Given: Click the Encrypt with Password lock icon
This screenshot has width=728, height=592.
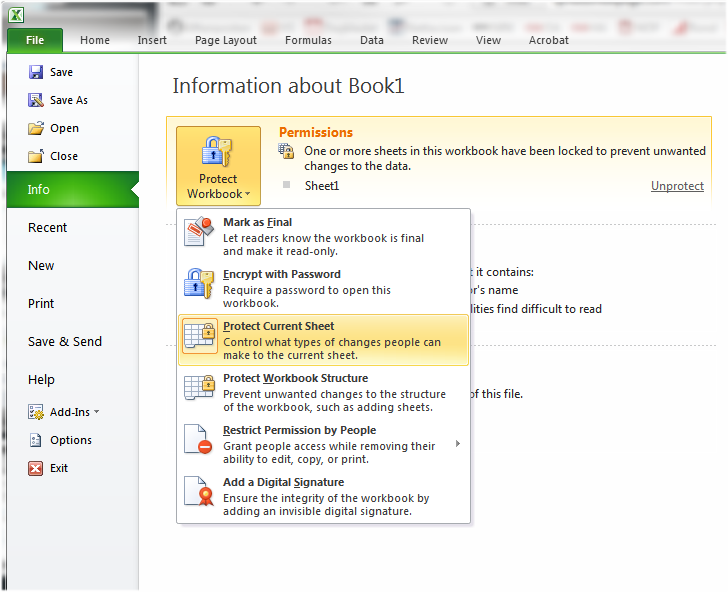Looking at the screenshot, I should (x=199, y=283).
